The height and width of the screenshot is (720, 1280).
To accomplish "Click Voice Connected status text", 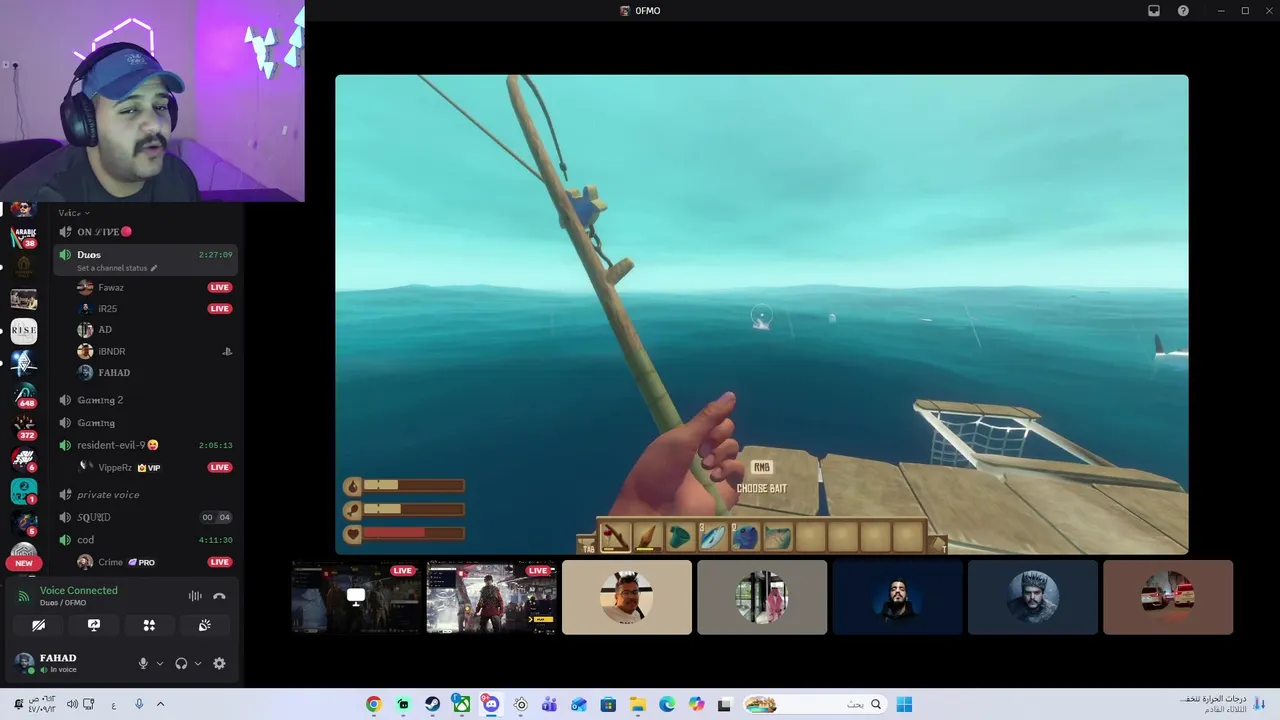I will (79, 591).
